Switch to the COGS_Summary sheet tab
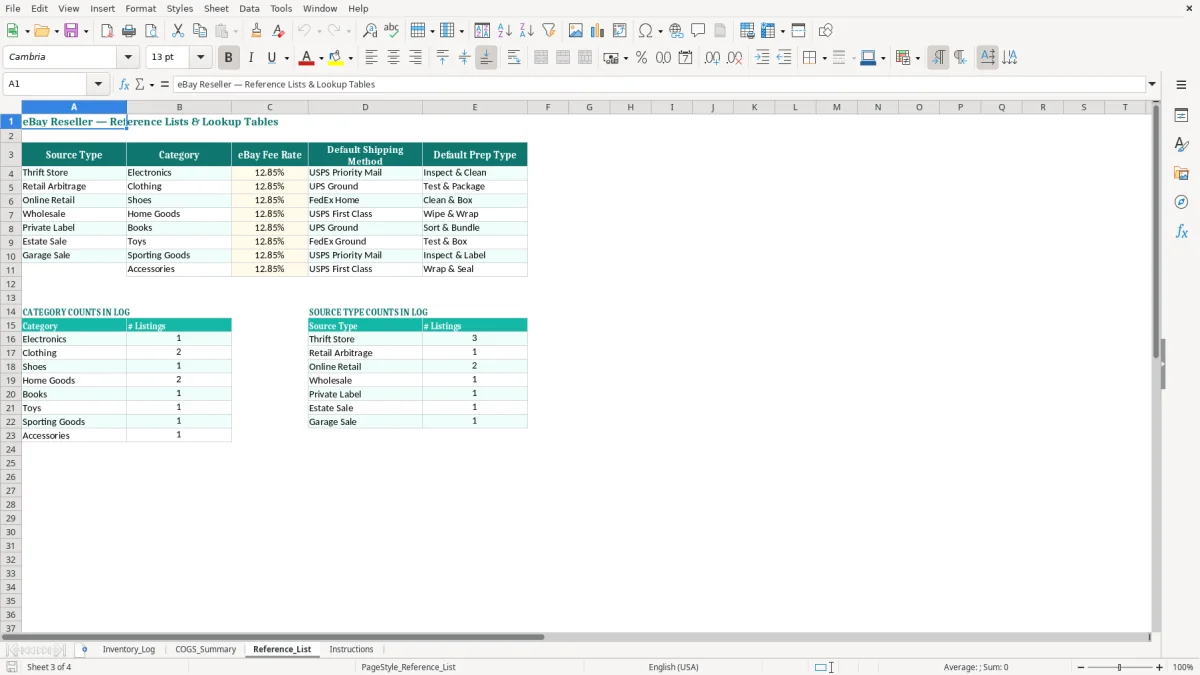1200x675 pixels. pyautogui.click(x=206, y=649)
